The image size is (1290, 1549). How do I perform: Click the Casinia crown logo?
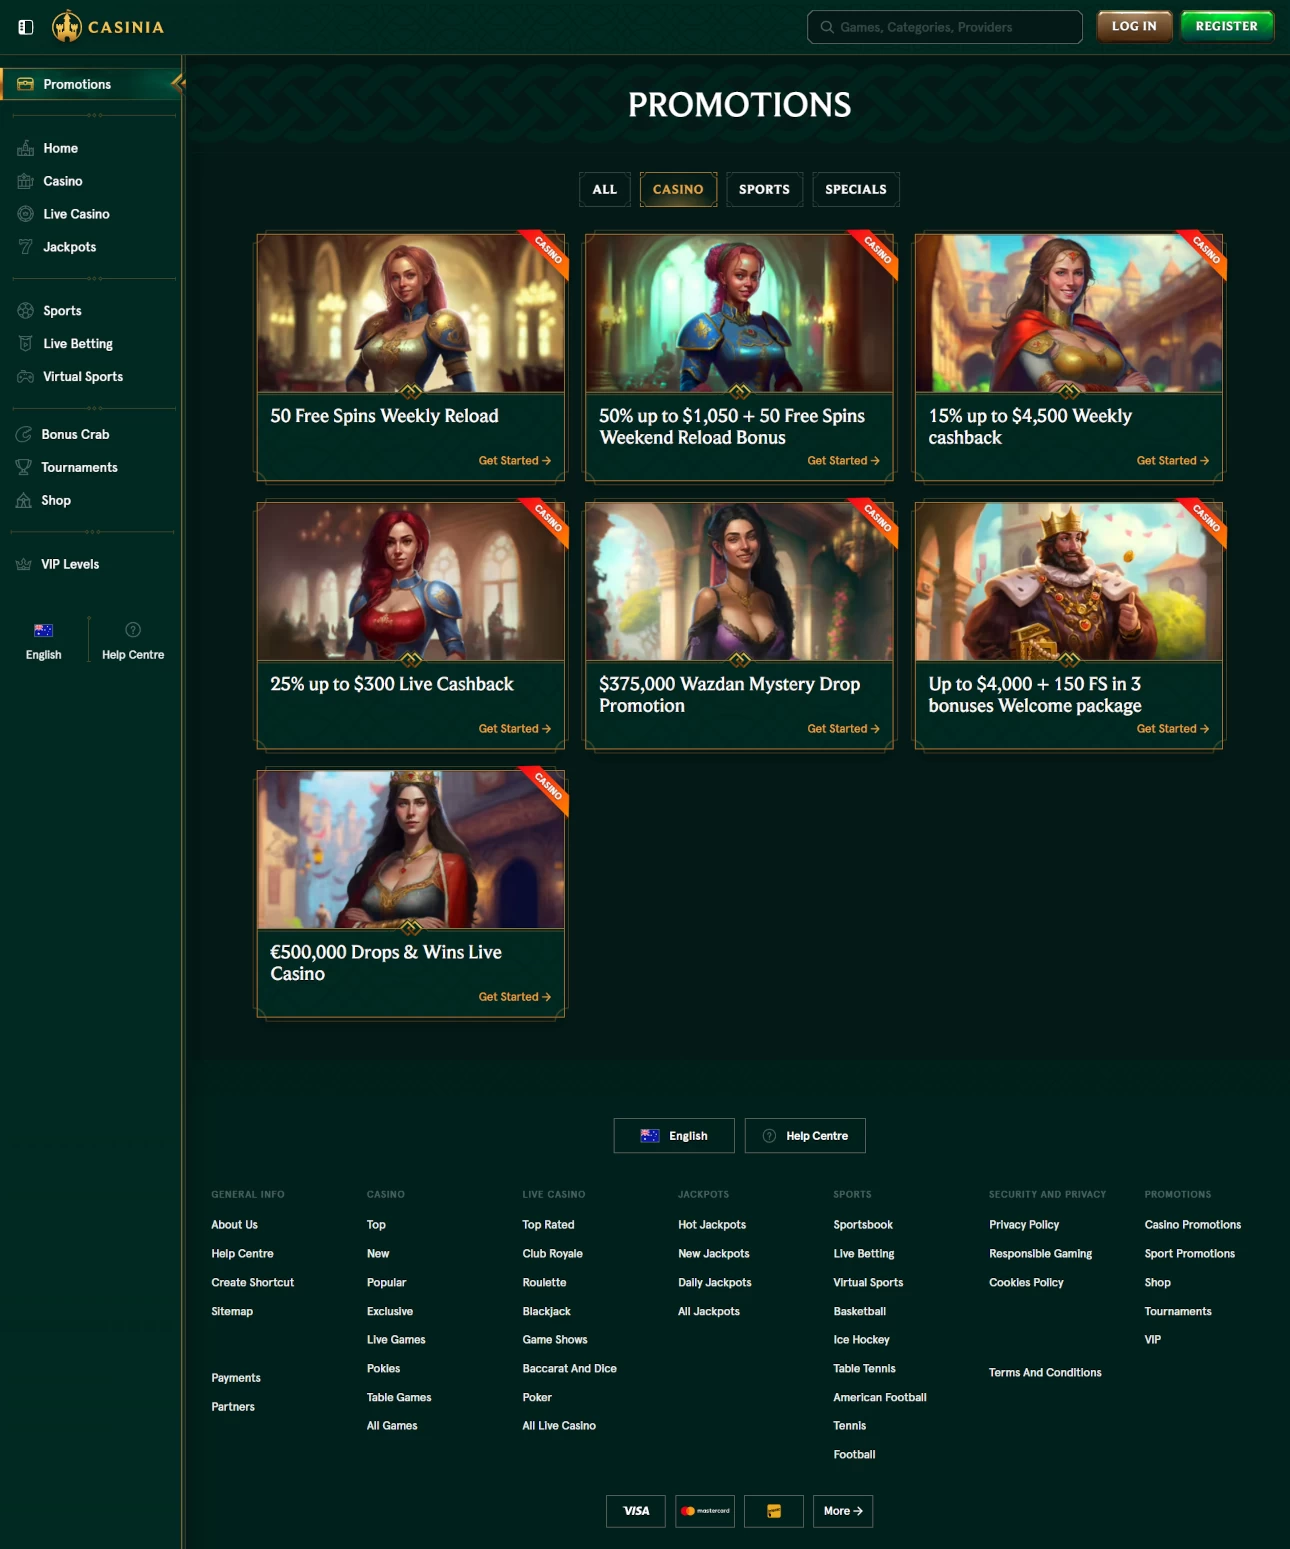click(x=67, y=27)
